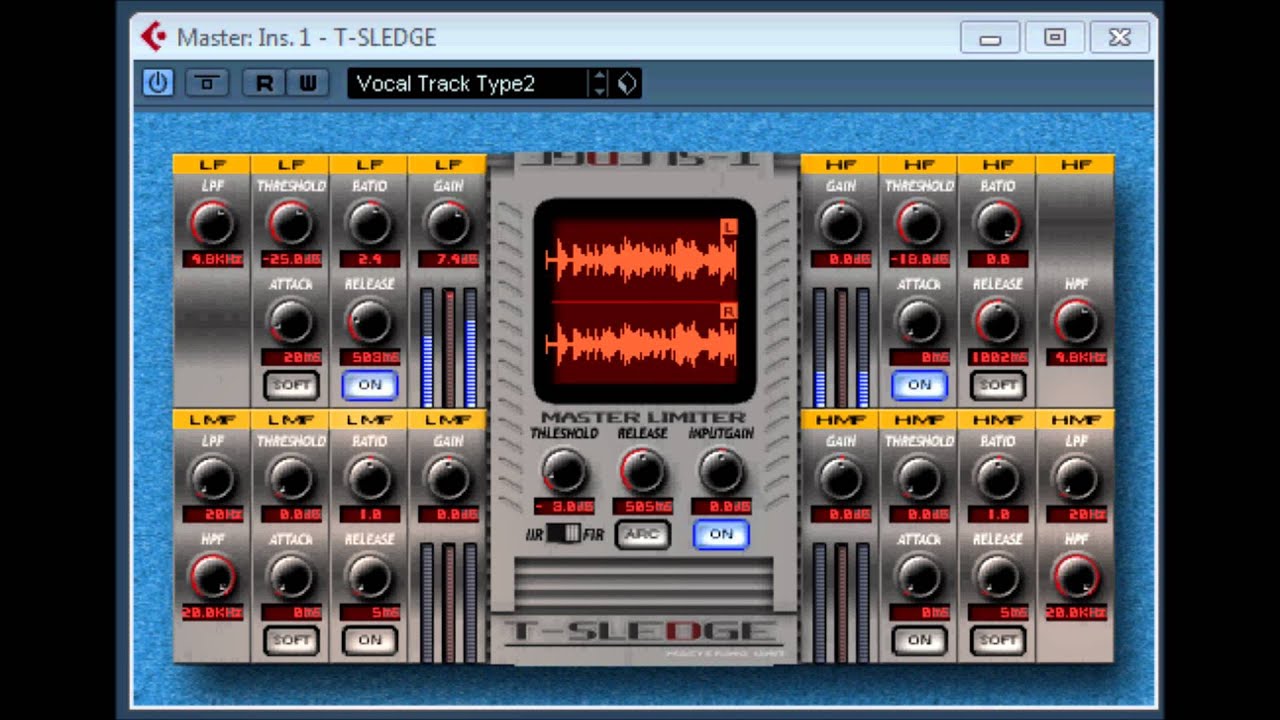1280x720 pixels.
Task: Click the LF band Threshold knob
Action: [x=291, y=223]
